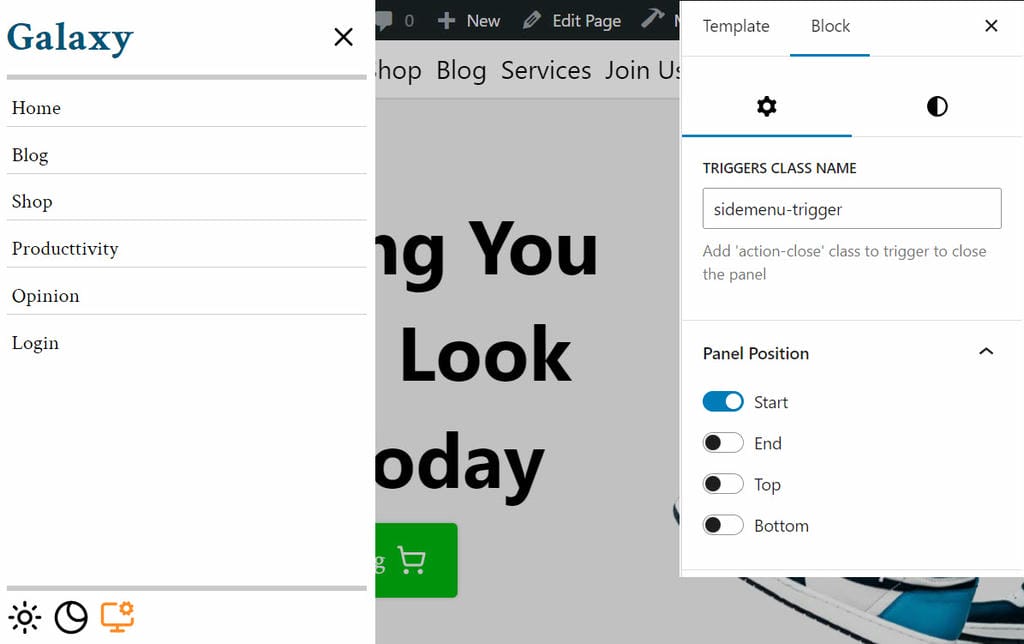This screenshot has height=644, width=1024.
Task: Collapse the Panel Position section
Action: point(987,352)
